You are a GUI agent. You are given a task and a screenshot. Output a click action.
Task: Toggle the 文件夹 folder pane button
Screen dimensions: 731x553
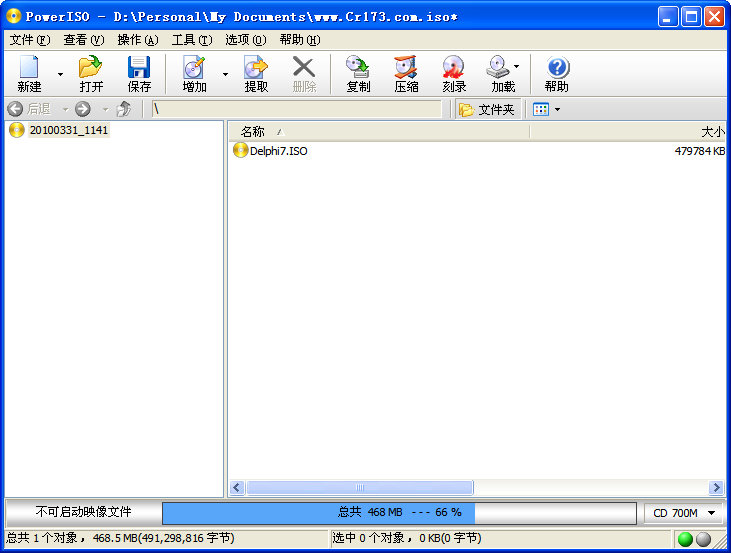[x=488, y=109]
